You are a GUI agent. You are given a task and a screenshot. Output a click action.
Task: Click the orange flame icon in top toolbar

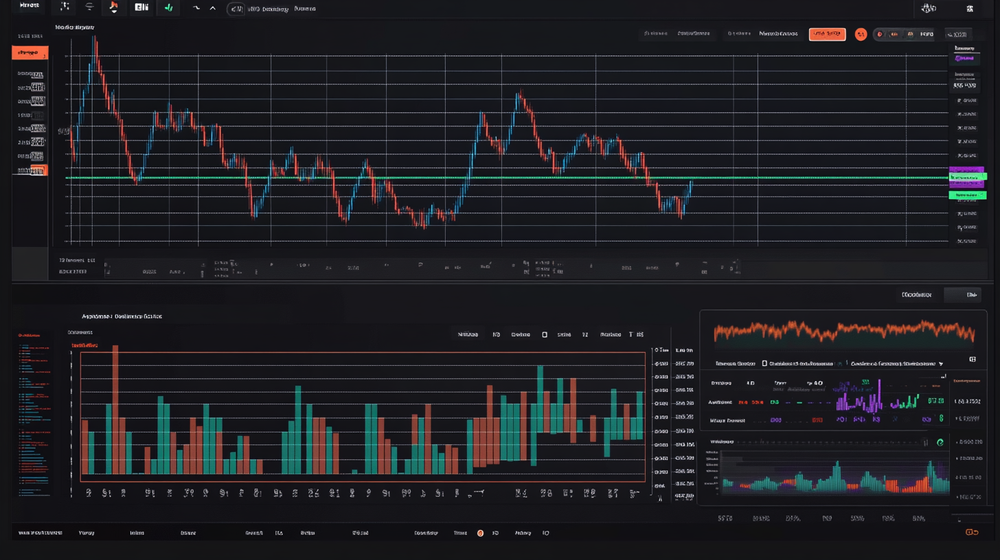coord(114,8)
